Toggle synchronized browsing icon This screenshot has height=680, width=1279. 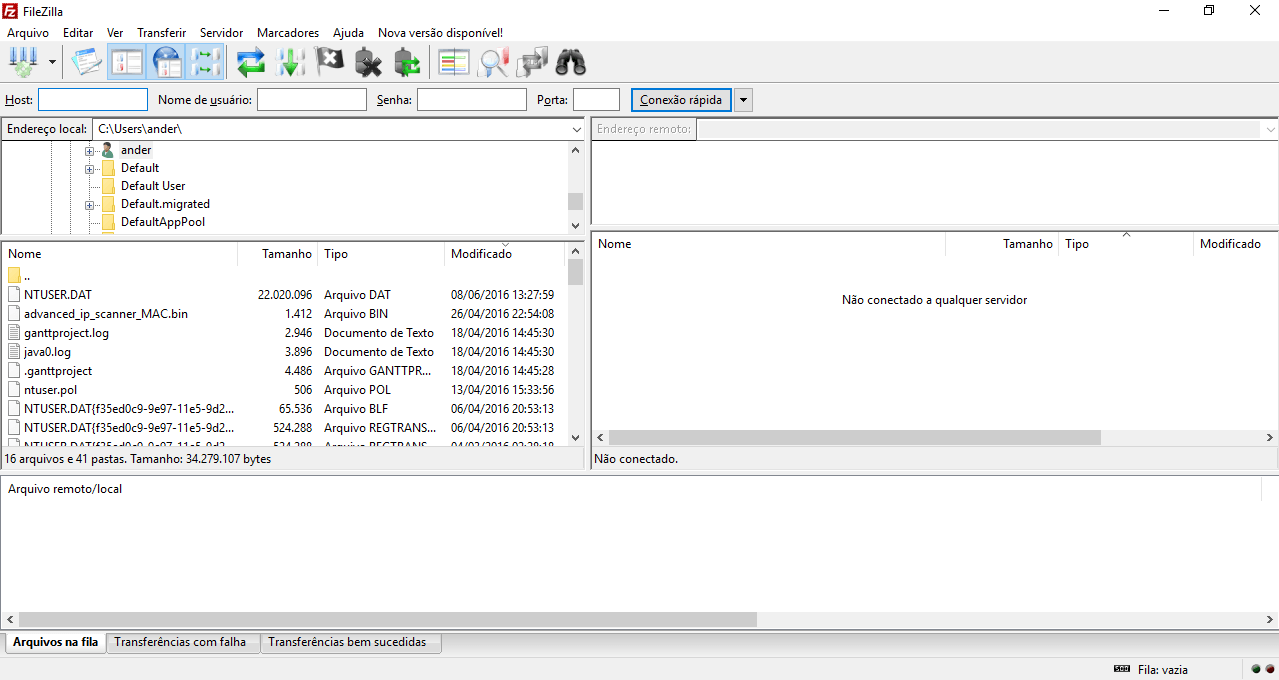(532, 63)
